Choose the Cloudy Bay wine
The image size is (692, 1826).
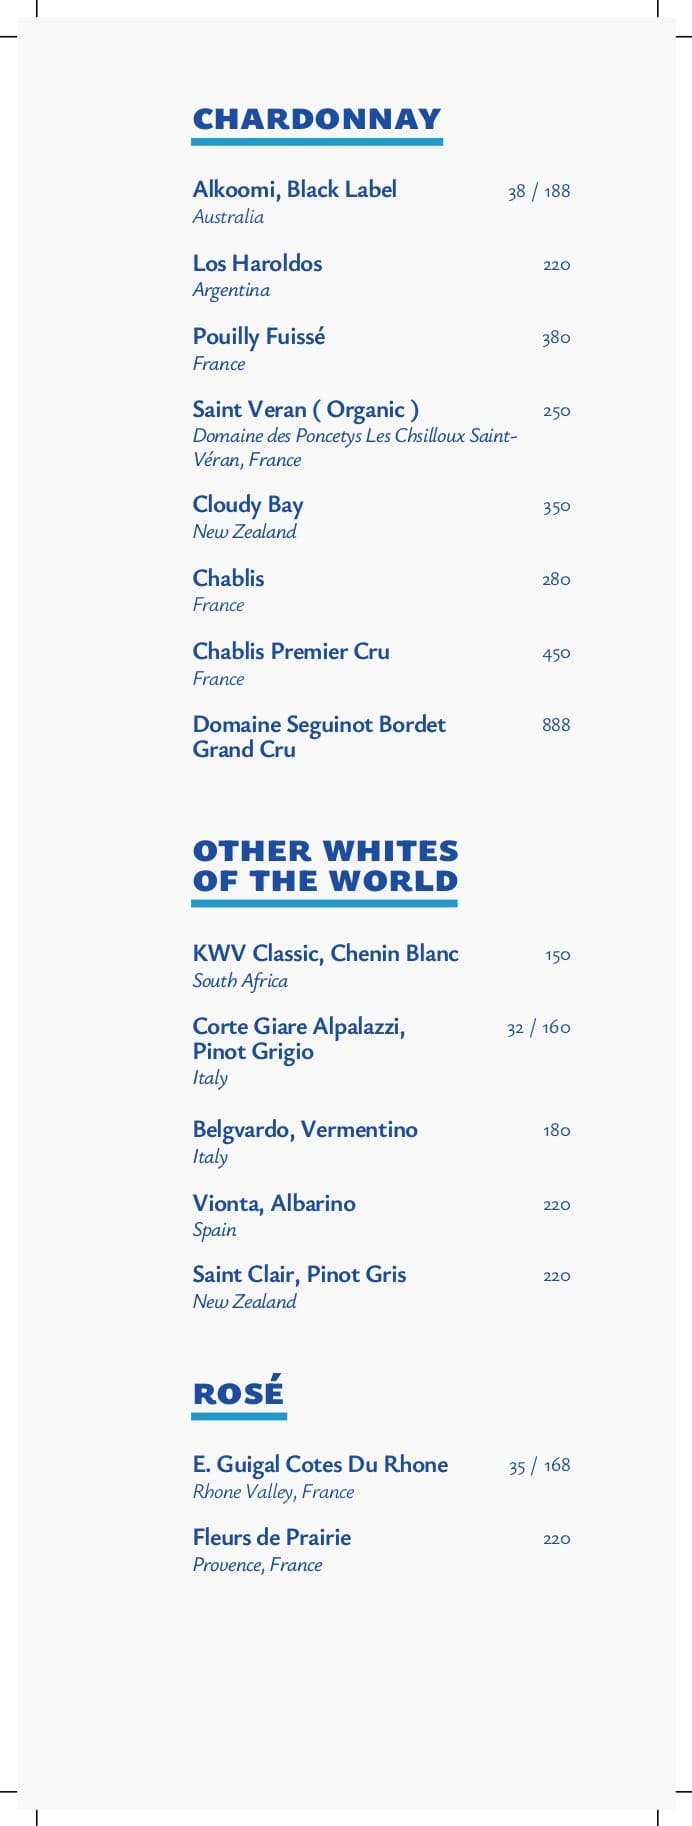pyautogui.click(x=247, y=504)
